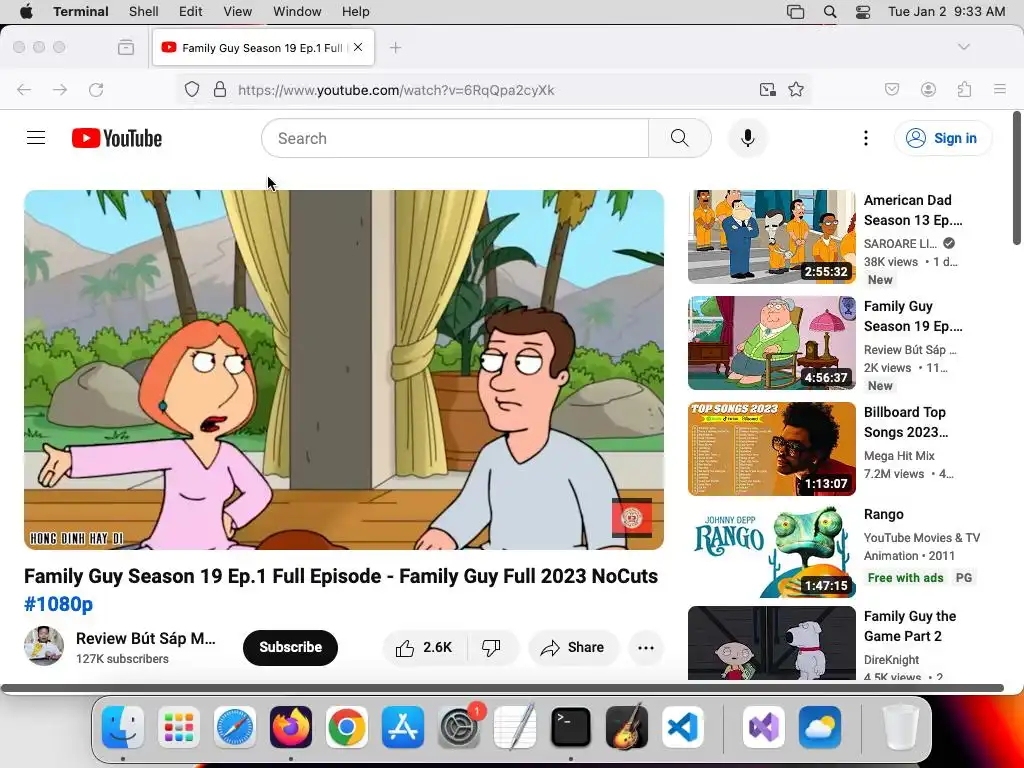The image size is (1024, 768).
Task: Open the YouTube guide hamburger menu
Action: [x=36, y=138]
